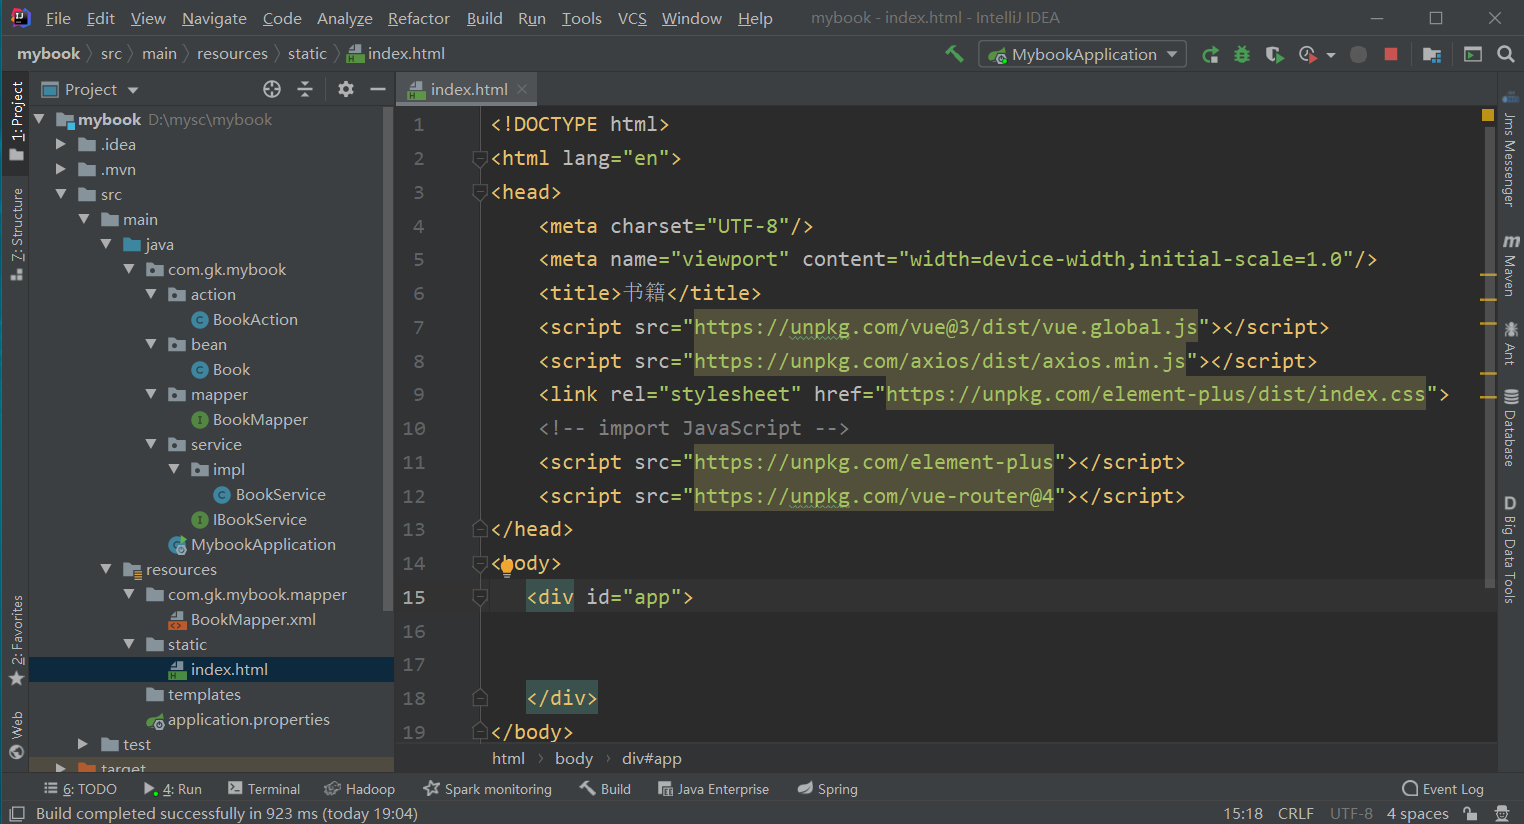Screen dimensions: 1524x824
Task: Collapse the action package
Action: click(152, 294)
